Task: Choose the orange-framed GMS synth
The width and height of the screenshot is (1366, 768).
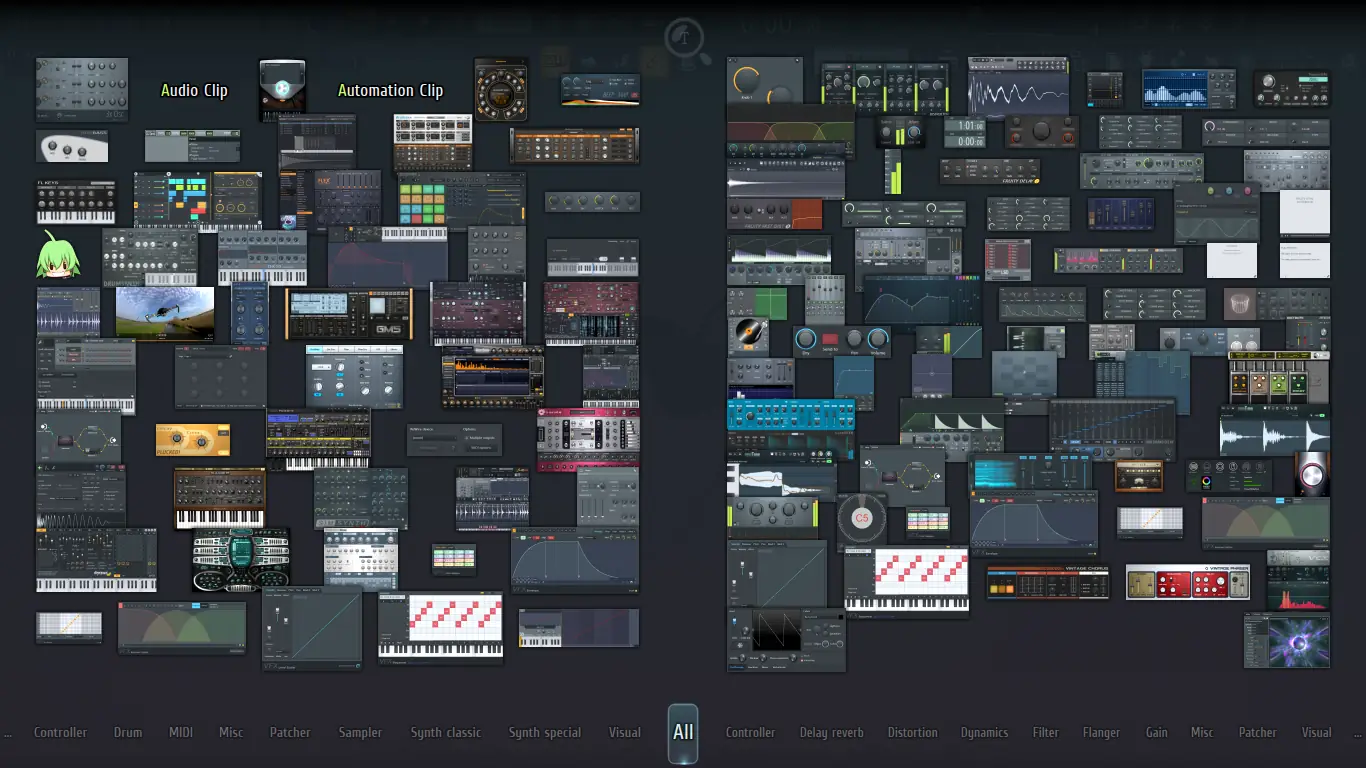Action: pos(349,314)
